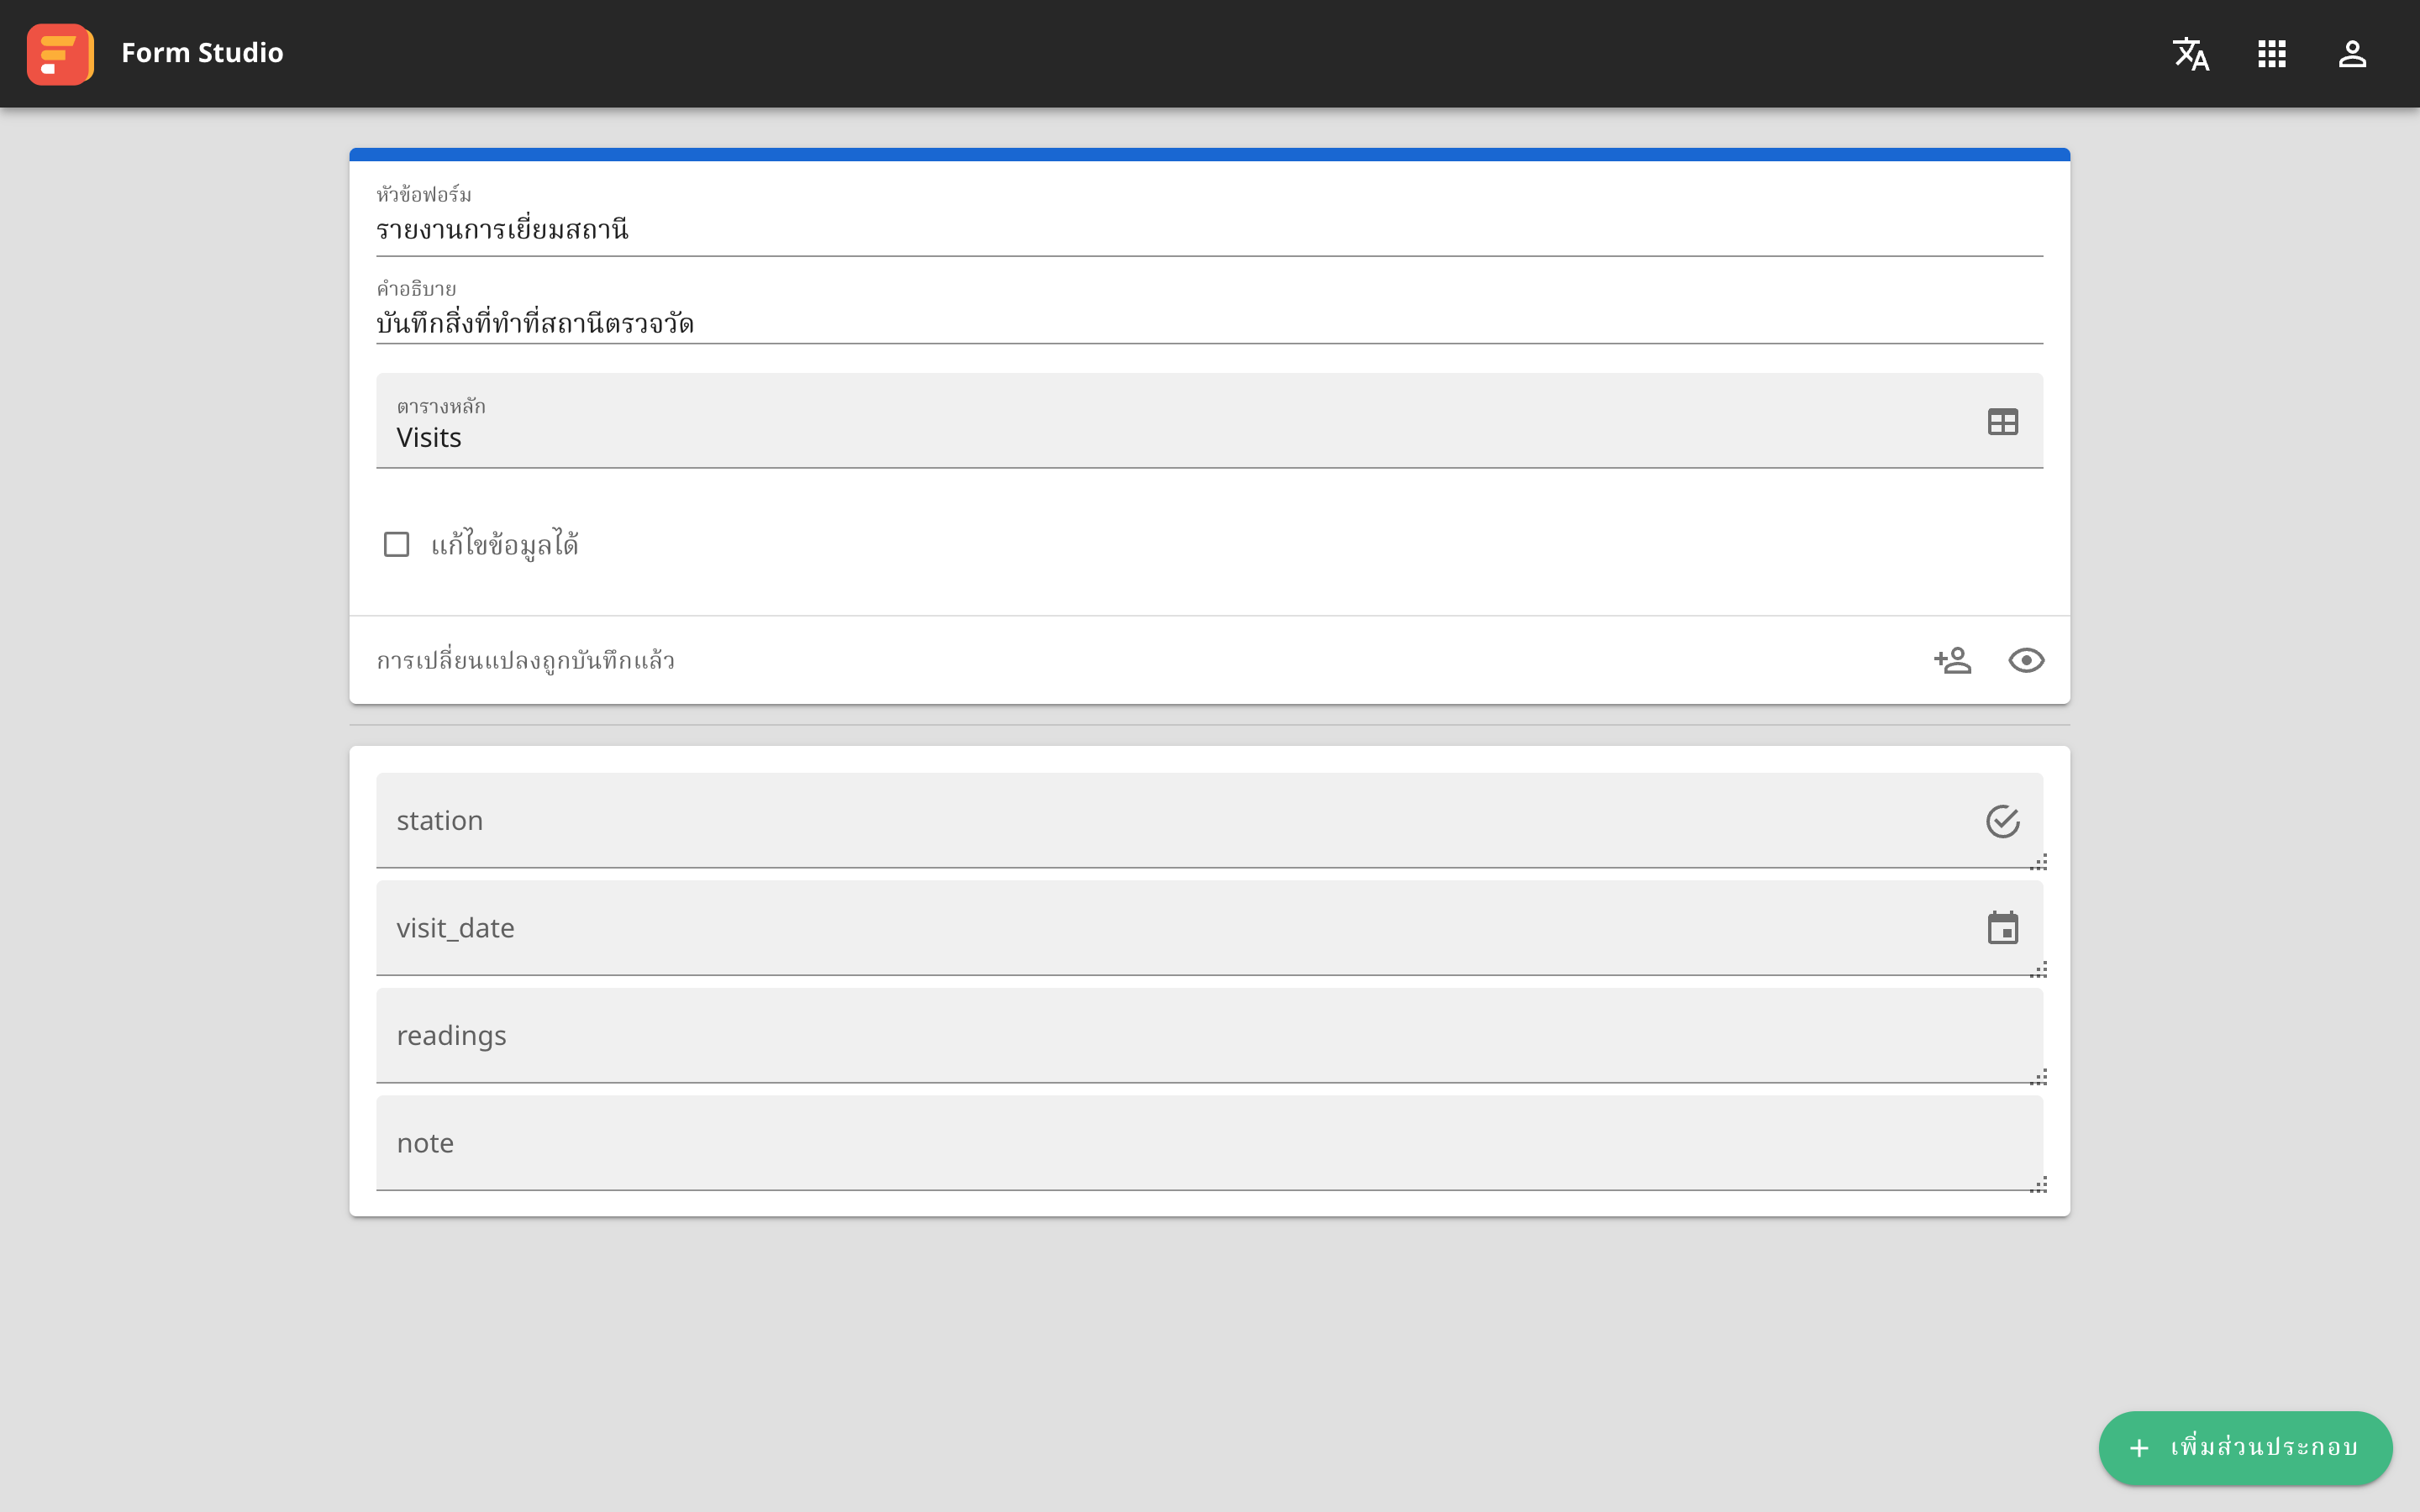Viewport: 2420px width, 1512px height.
Task: Open the ตารางหลัก Visits dropdown
Action: [1209, 421]
